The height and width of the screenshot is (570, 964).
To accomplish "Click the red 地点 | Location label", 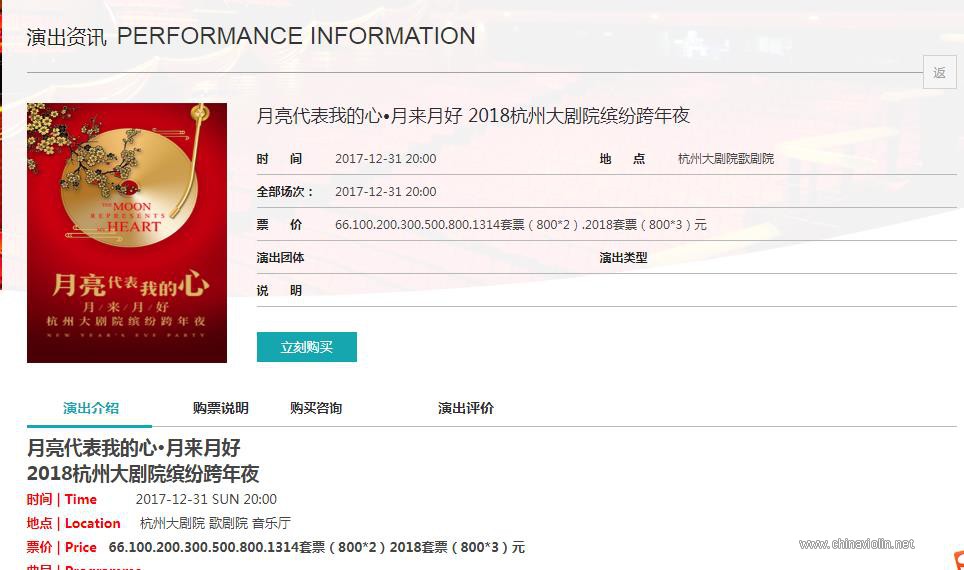I will (x=73, y=523).
